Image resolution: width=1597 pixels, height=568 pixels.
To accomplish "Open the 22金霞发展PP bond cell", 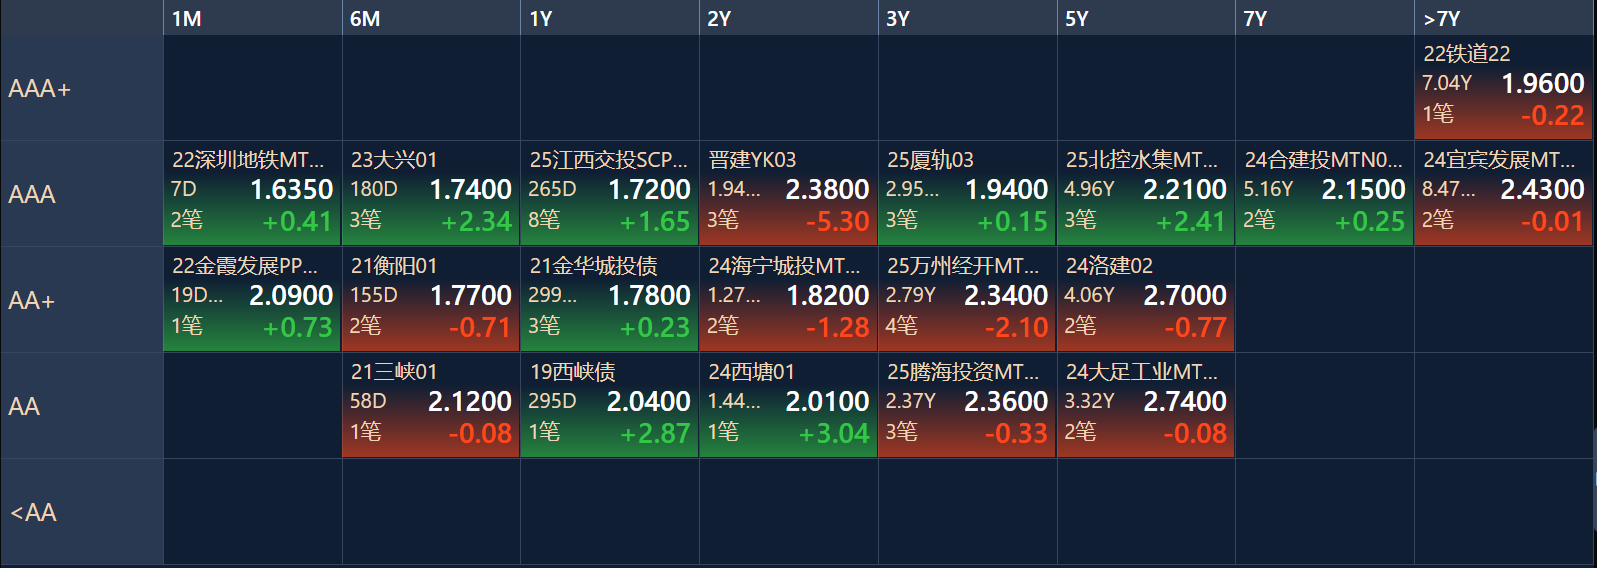I will [x=252, y=300].
